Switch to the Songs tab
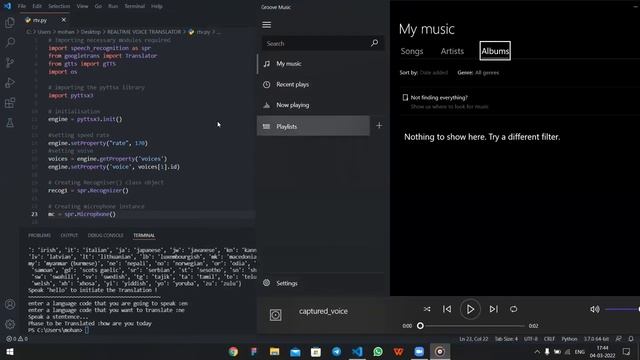Screen dimensions: 640x360 point(412,51)
